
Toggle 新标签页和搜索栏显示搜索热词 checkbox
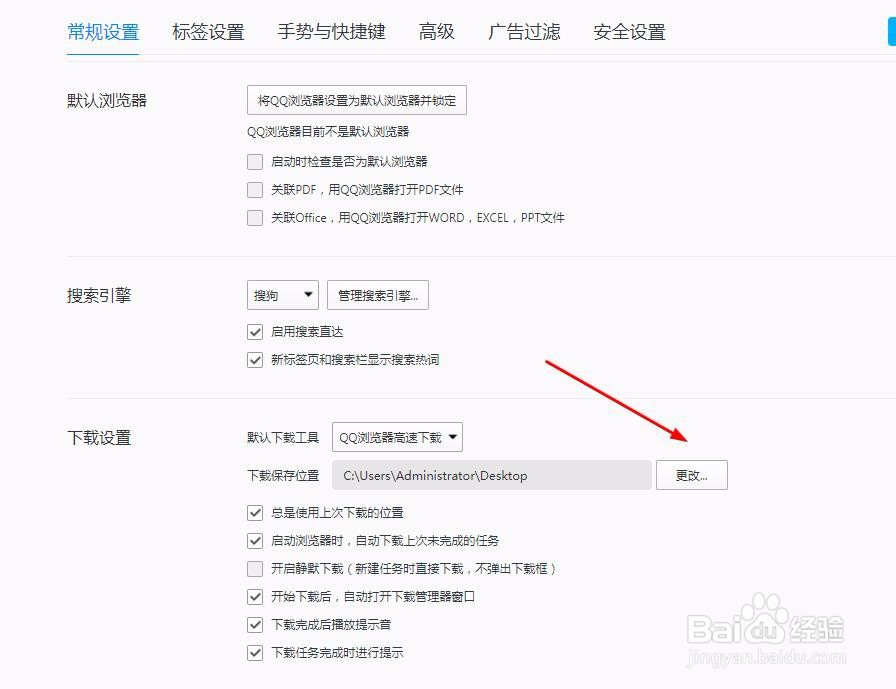click(x=255, y=360)
